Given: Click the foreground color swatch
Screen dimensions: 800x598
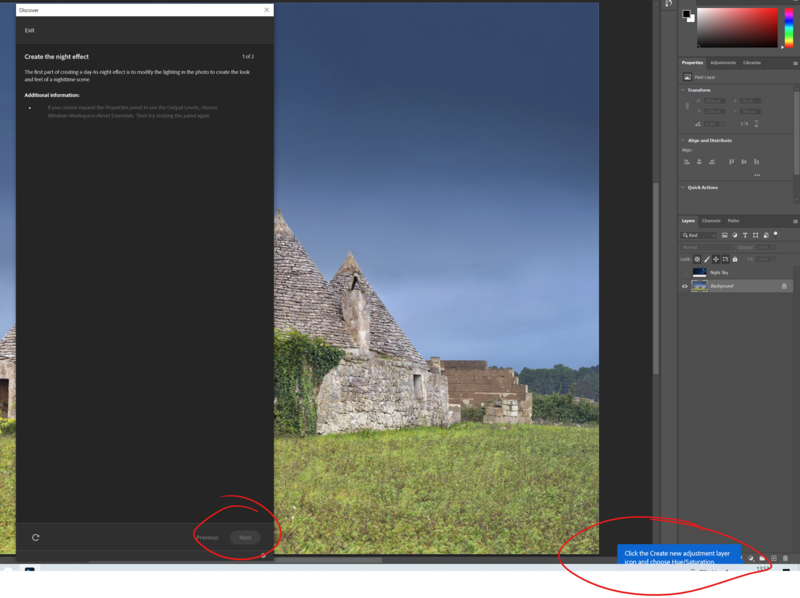Looking at the screenshot, I should tap(686, 14).
